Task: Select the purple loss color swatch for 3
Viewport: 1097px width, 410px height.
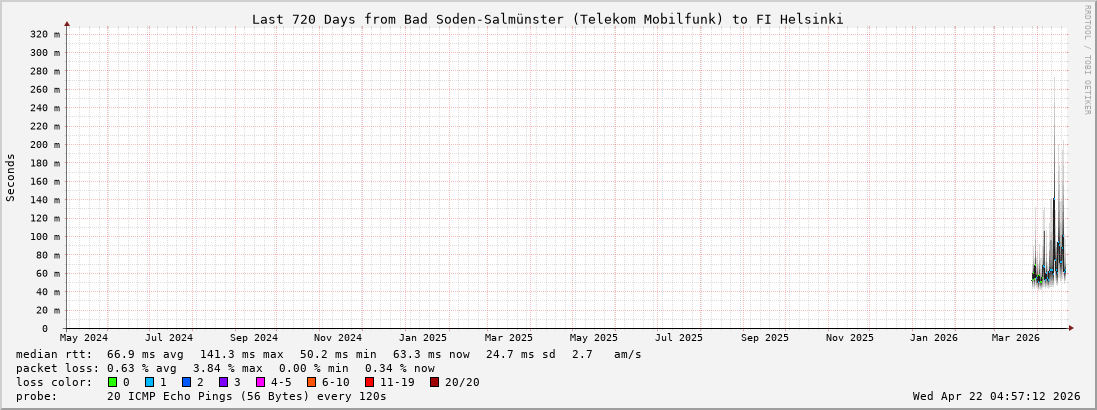Action: pyautogui.click(x=223, y=382)
